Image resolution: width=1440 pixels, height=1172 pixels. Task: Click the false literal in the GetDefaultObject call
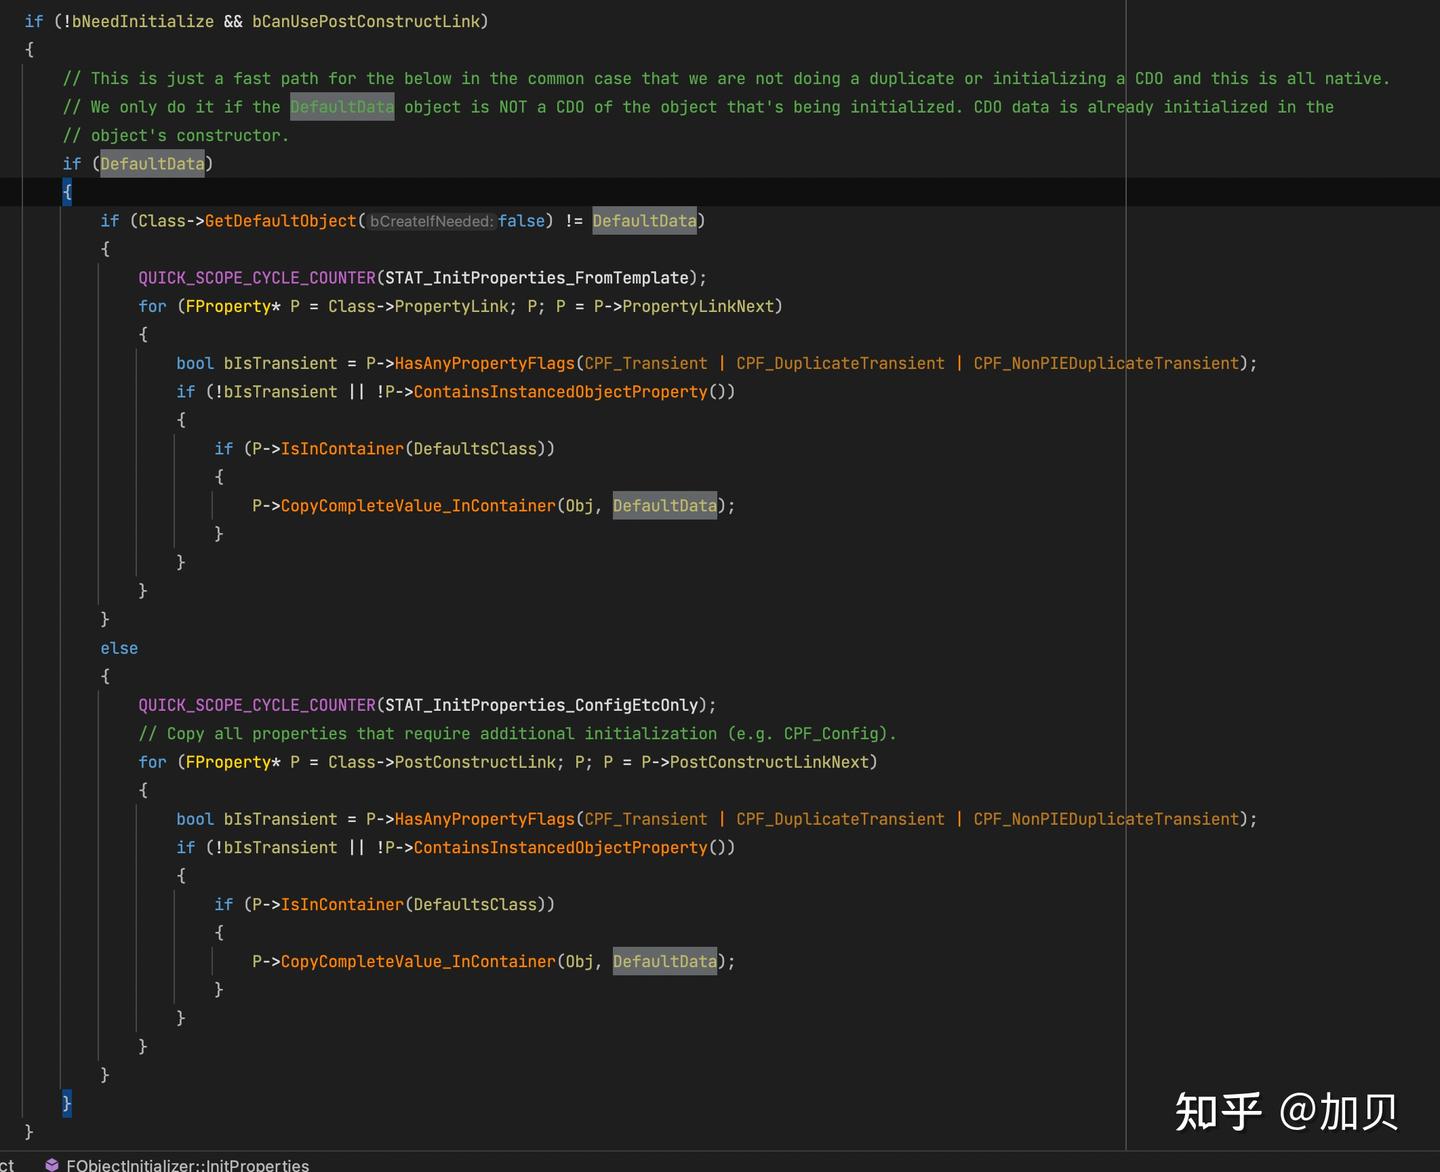click(x=521, y=221)
